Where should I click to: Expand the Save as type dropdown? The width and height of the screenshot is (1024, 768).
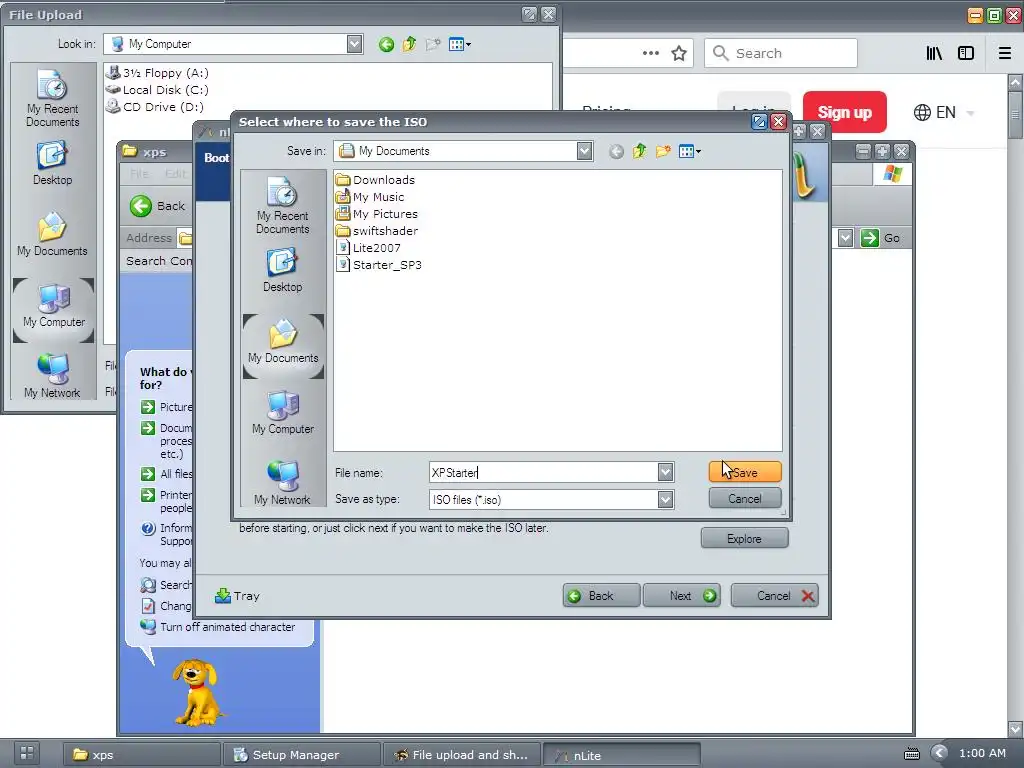[x=665, y=500]
